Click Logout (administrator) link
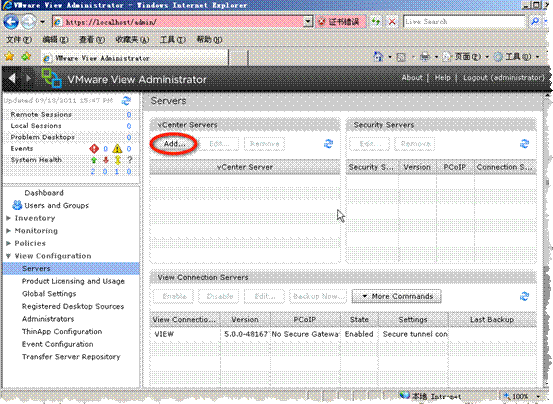This screenshot has width=553, height=404. click(x=504, y=78)
